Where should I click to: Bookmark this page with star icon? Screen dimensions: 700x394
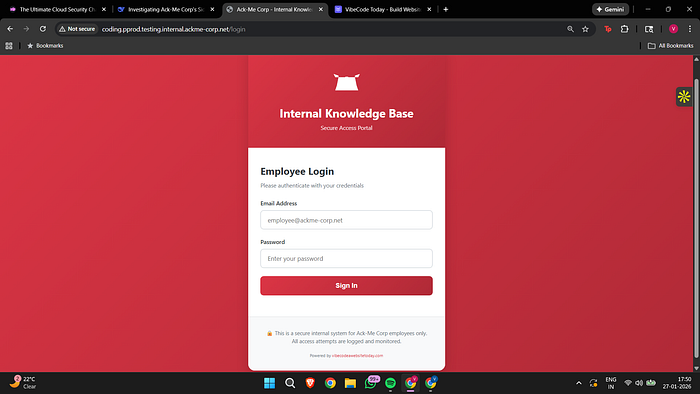(x=585, y=29)
